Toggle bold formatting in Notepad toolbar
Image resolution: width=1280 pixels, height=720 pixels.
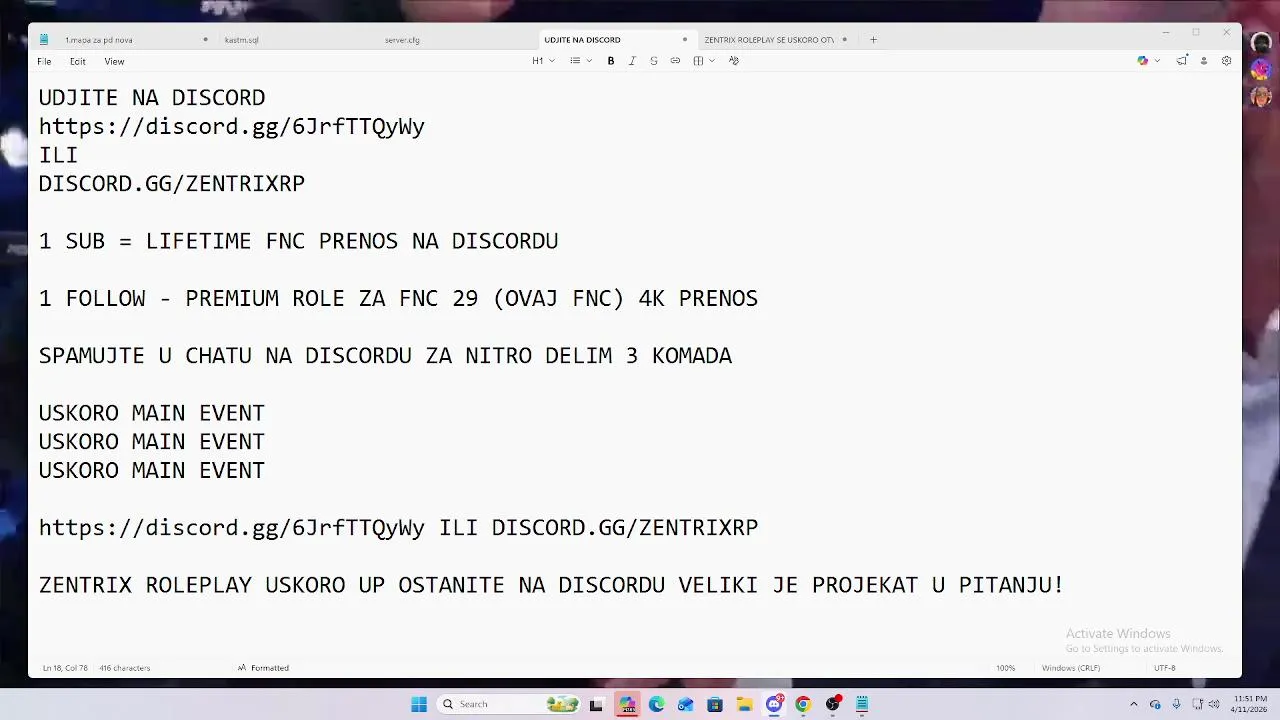click(611, 61)
